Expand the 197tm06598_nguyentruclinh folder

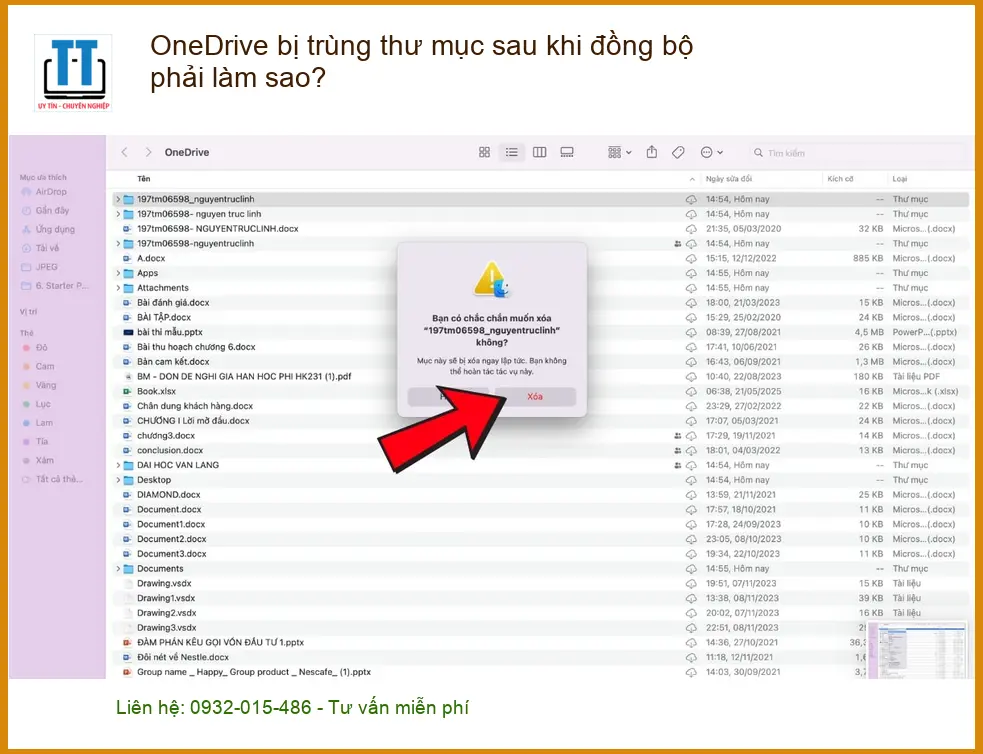(x=118, y=199)
